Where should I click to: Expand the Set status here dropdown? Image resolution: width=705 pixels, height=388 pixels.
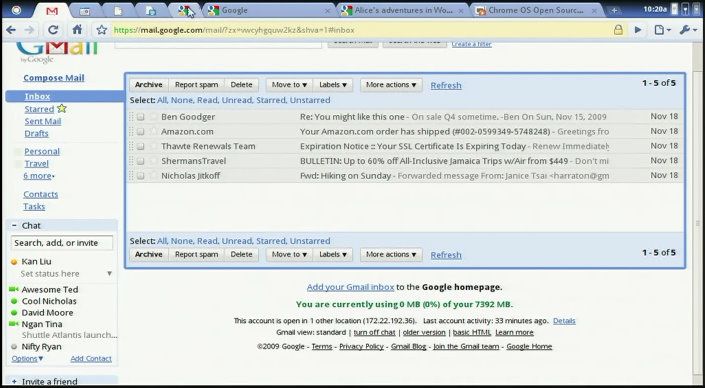[x=109, y=273]
